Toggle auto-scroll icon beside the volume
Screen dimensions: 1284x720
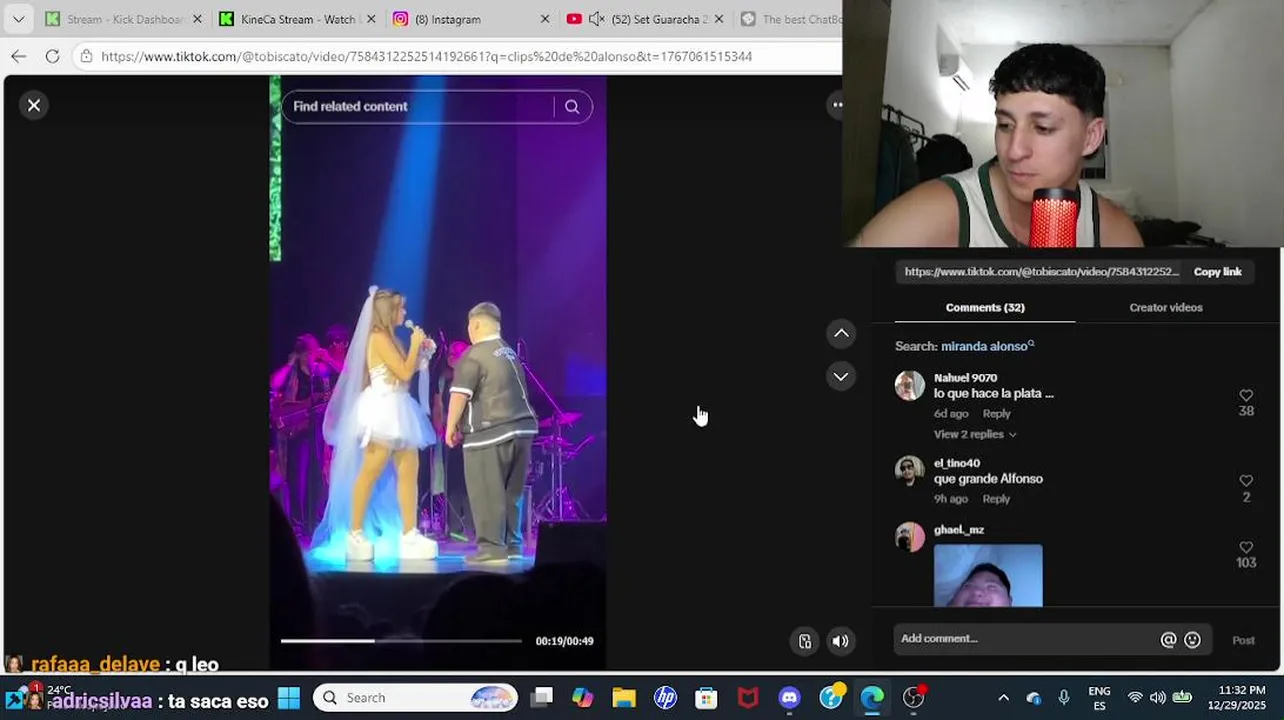[805, 641]
